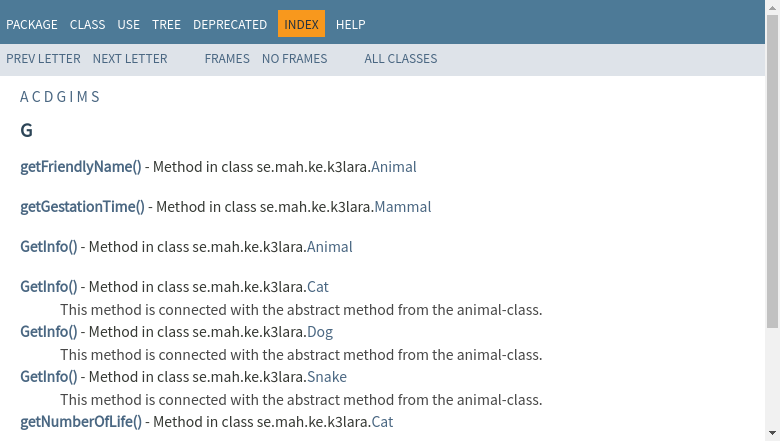This screenshot has height=441, width=780.
Task: Open the PACKAGE navigation link
Action: tap(32, 24)
